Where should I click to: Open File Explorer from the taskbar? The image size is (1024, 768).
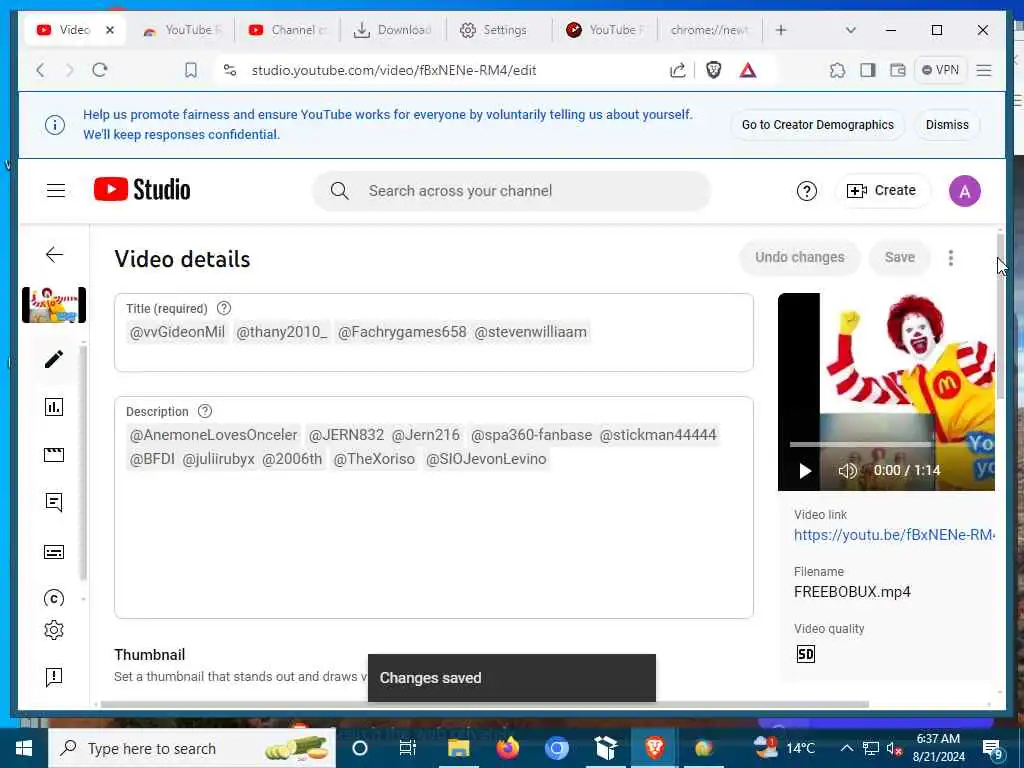458,748
